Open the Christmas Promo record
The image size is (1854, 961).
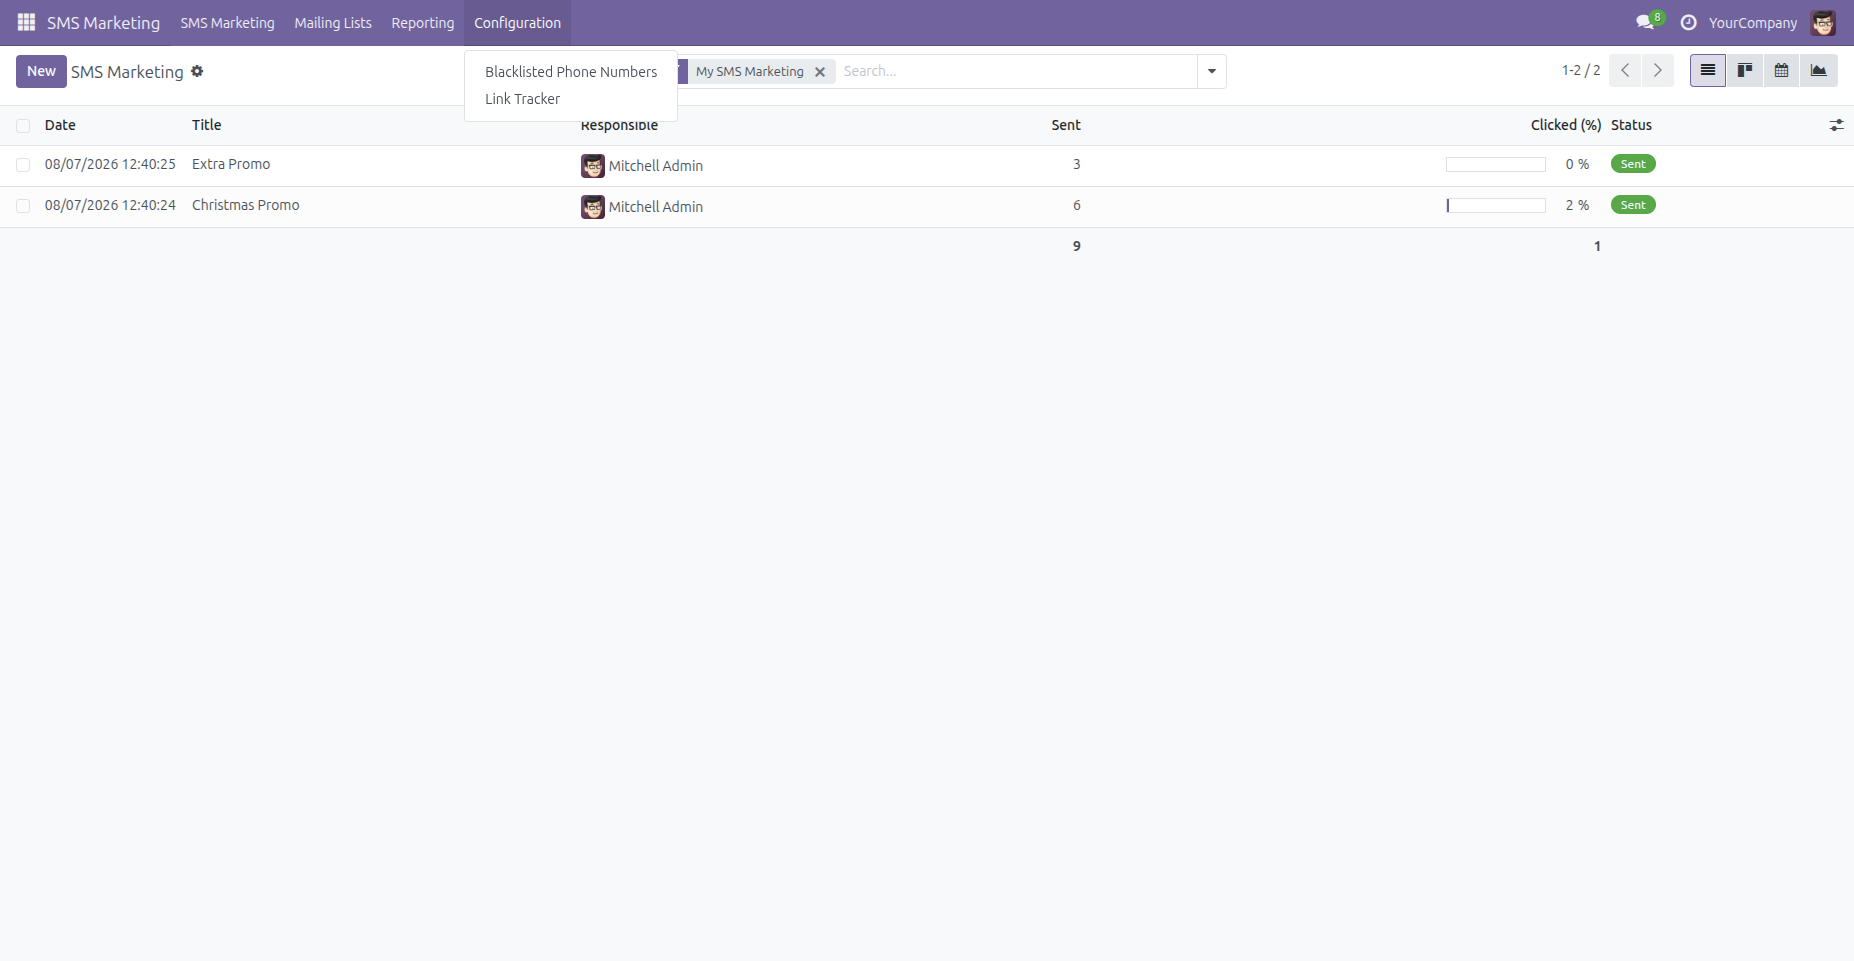(246, 205)
